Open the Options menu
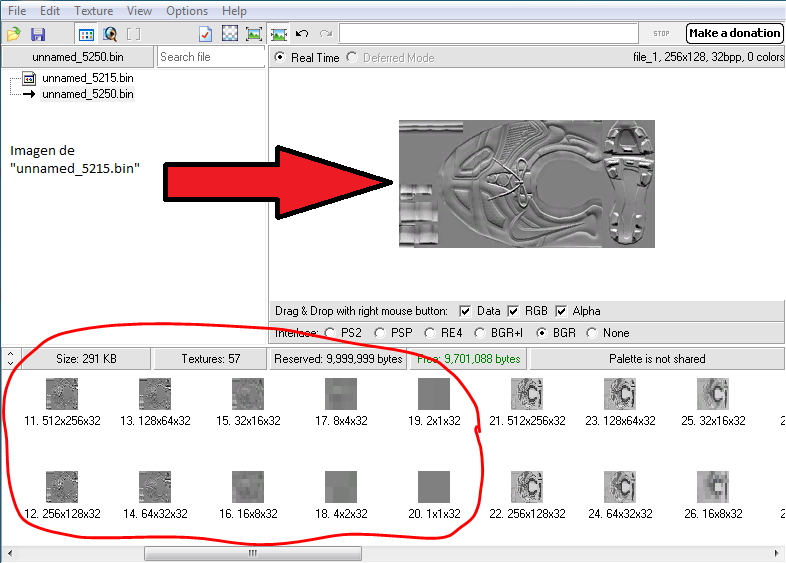Image resolution: width=786 pixels, height=563 pixels. point(187,11)
